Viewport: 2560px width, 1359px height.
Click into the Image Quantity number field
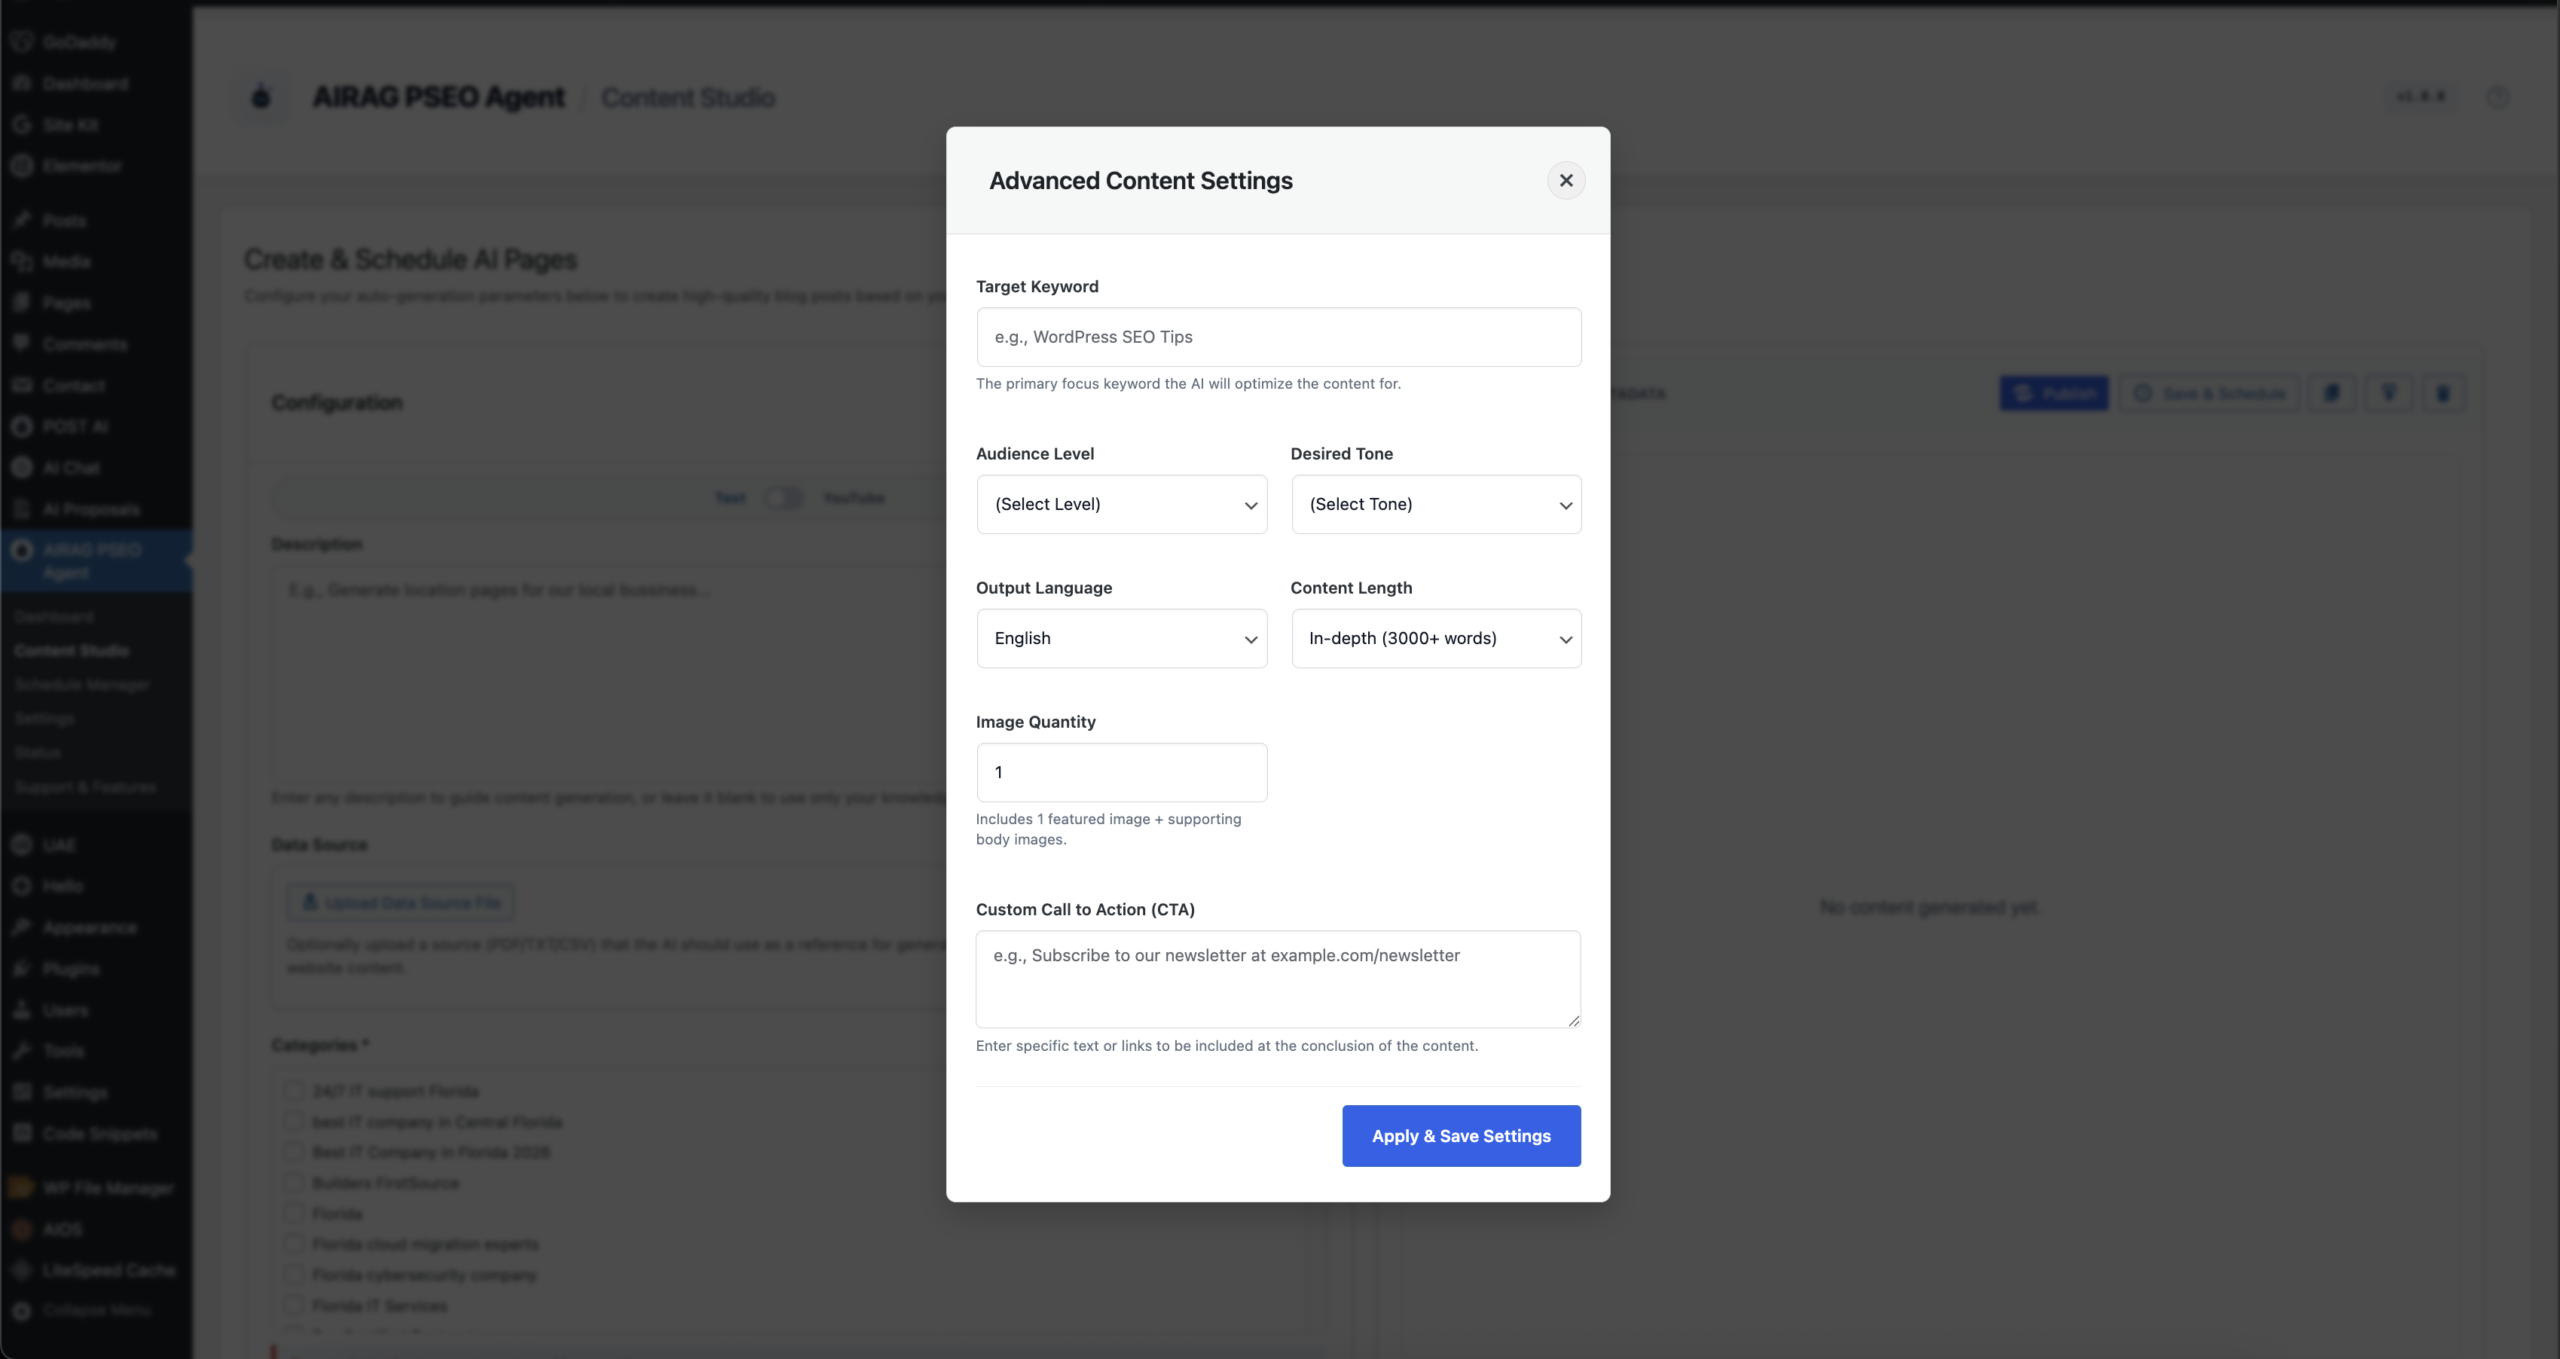tap(1122, 772)
